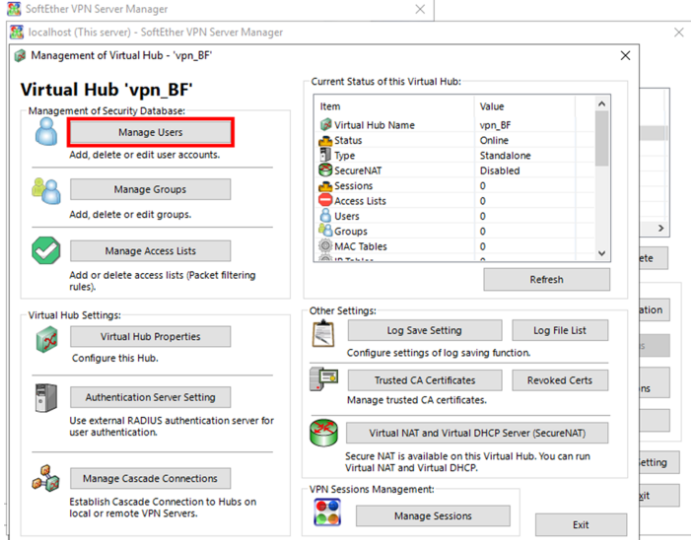View the Log File List
The height and width of the screenshot is (540, 691).
click(559, 330)
